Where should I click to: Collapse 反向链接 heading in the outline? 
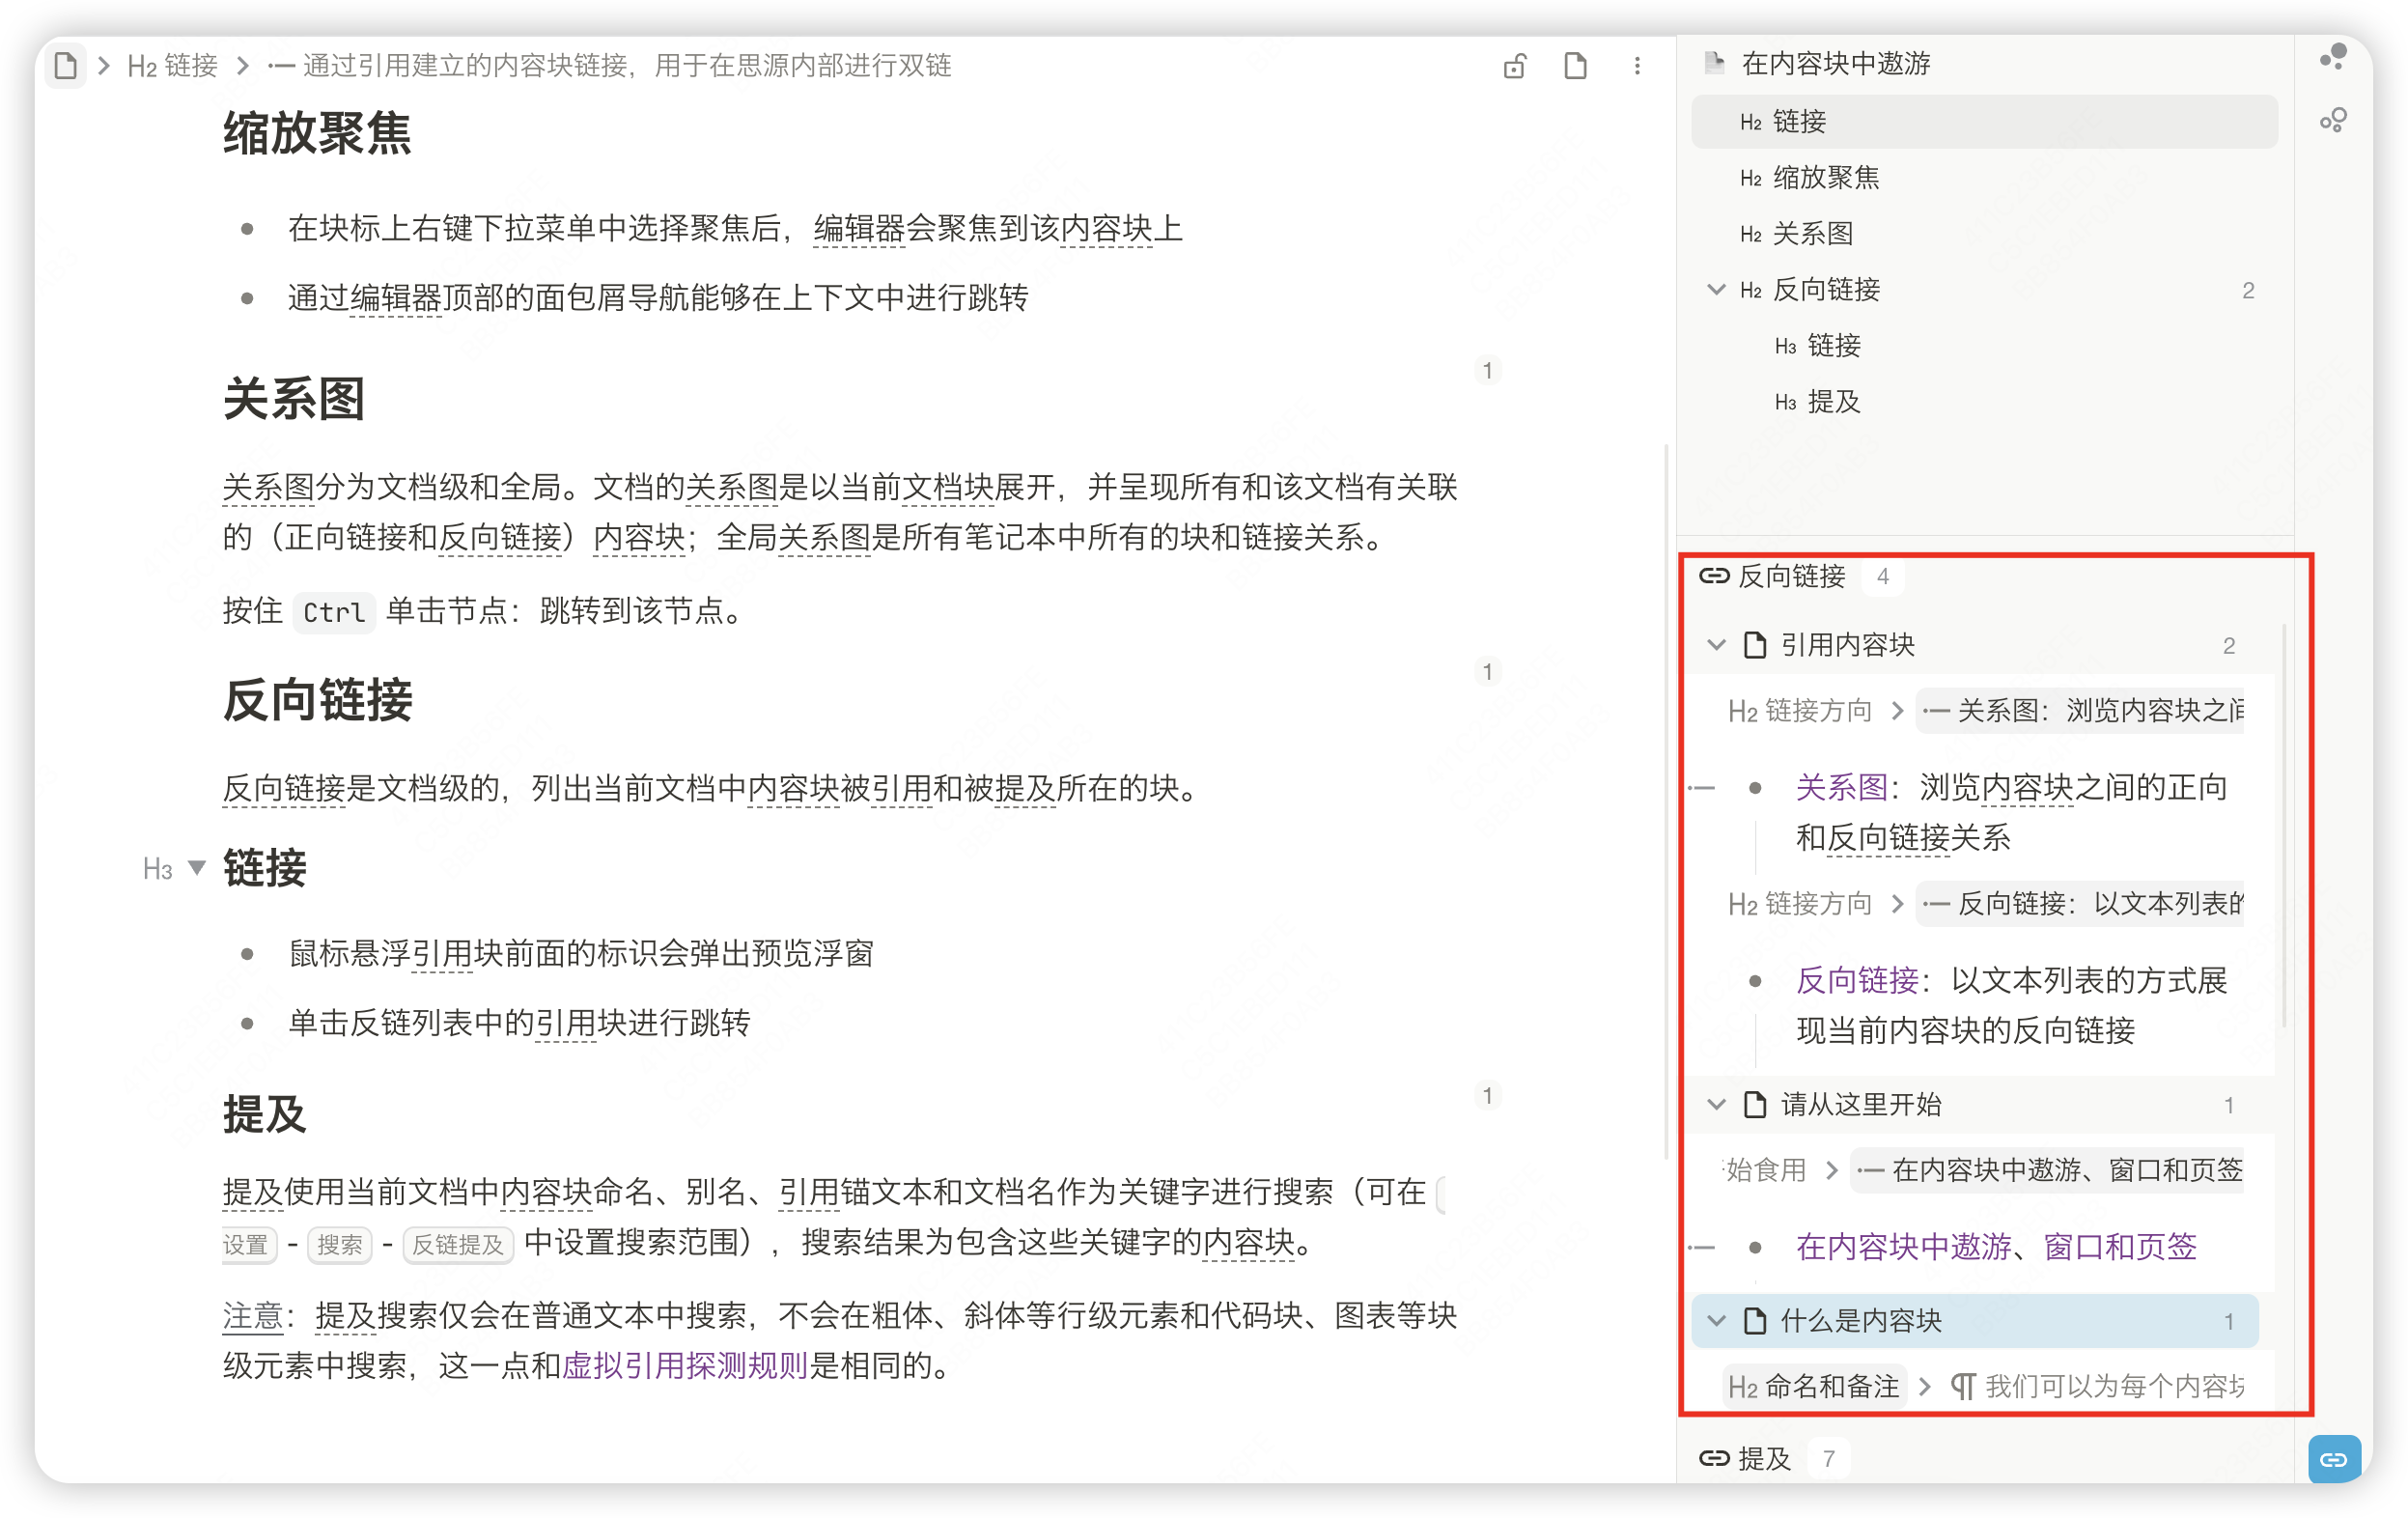tap(1716, 290)
